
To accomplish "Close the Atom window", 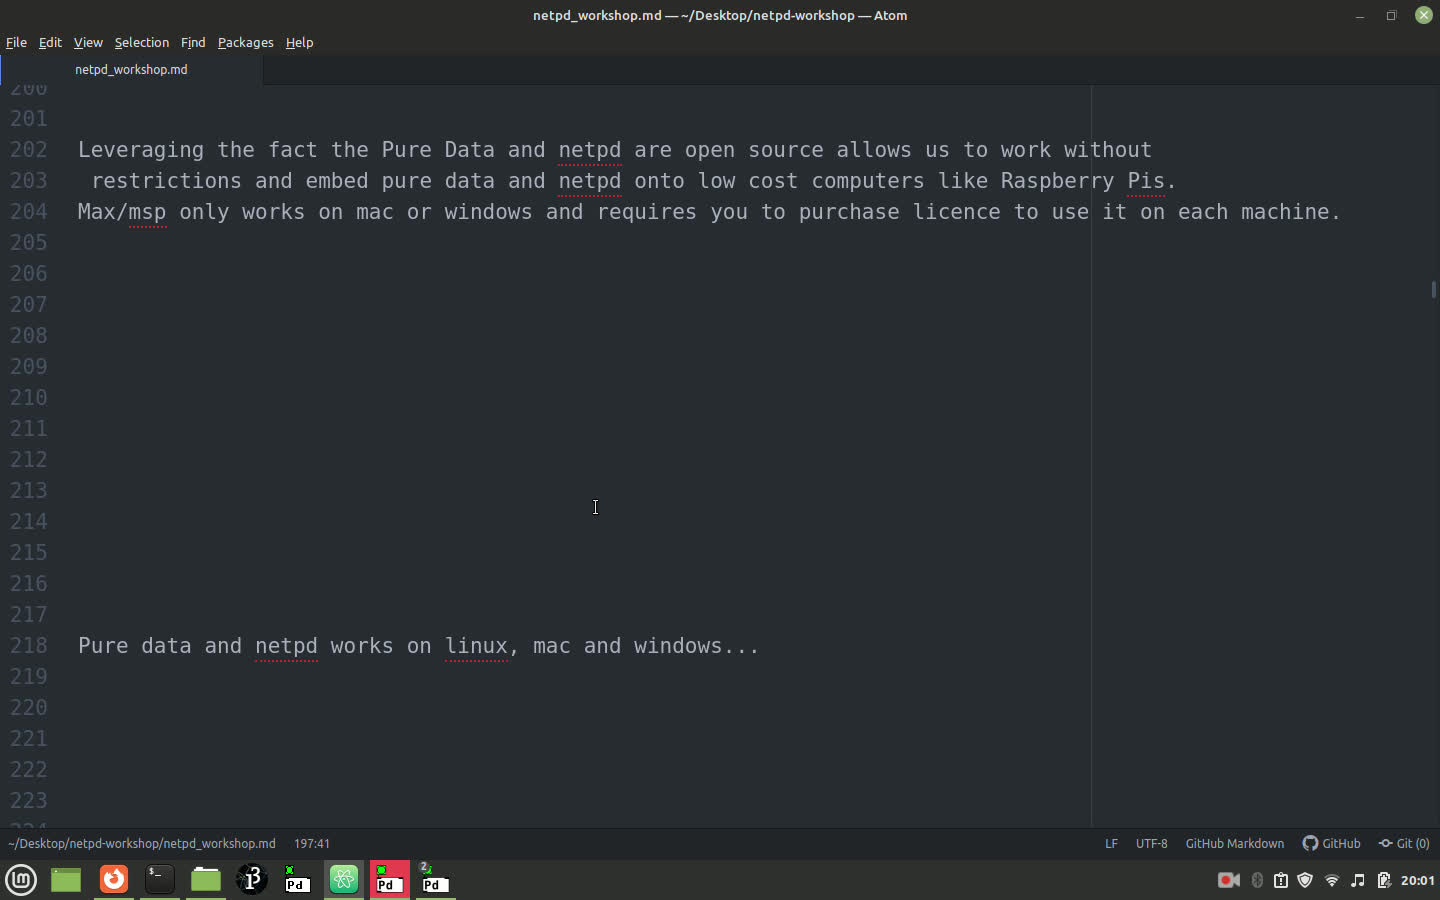I will pos(1423,15).
